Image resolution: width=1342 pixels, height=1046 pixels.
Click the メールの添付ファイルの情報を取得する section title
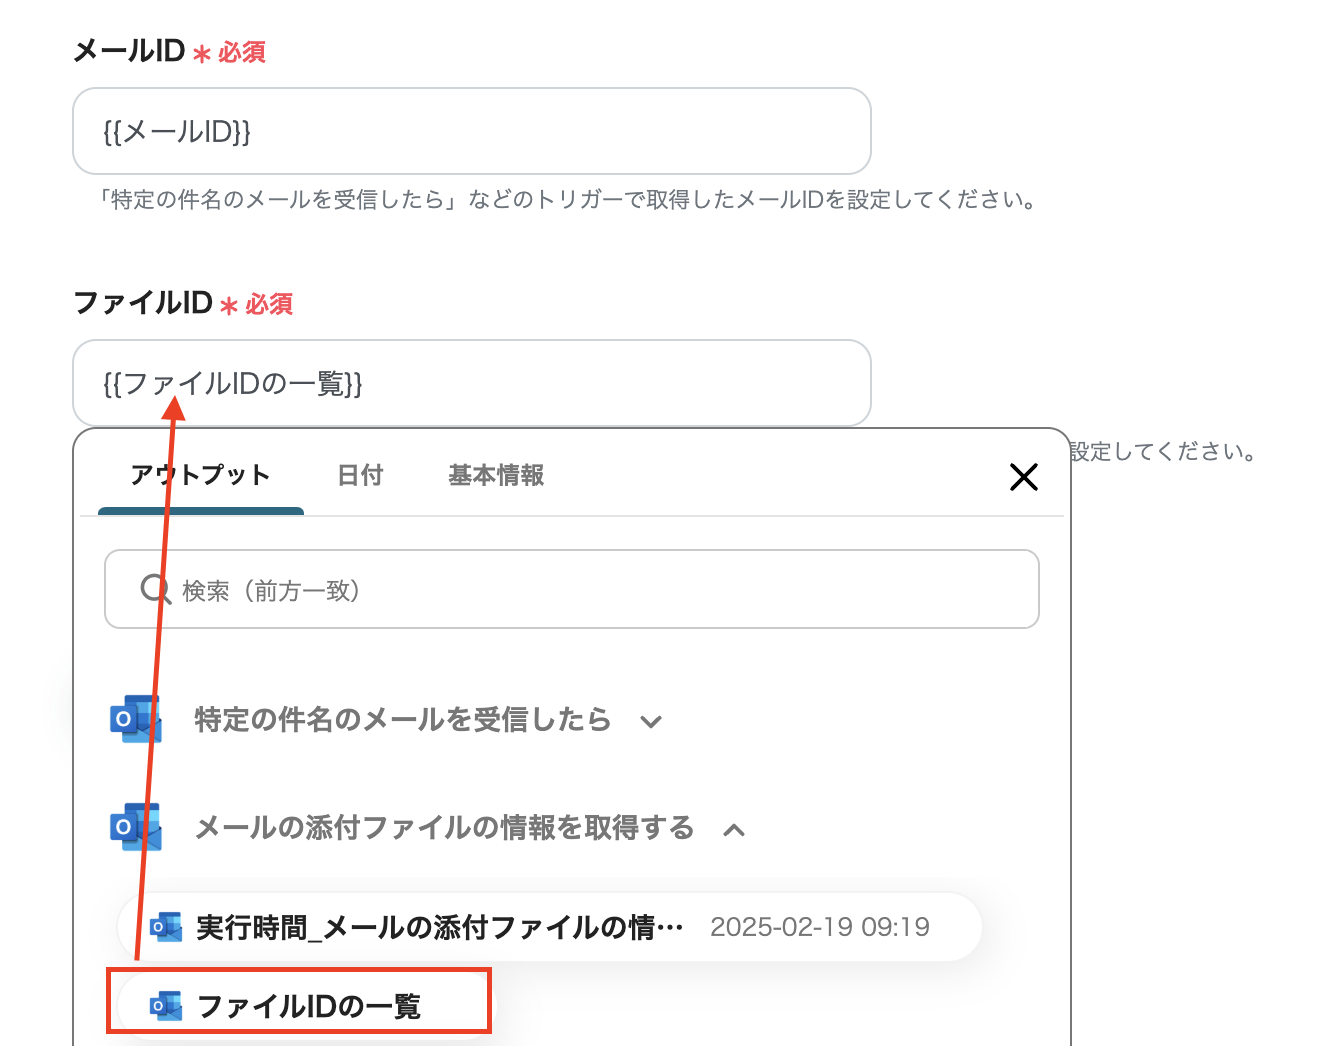(x=444, y=827)
